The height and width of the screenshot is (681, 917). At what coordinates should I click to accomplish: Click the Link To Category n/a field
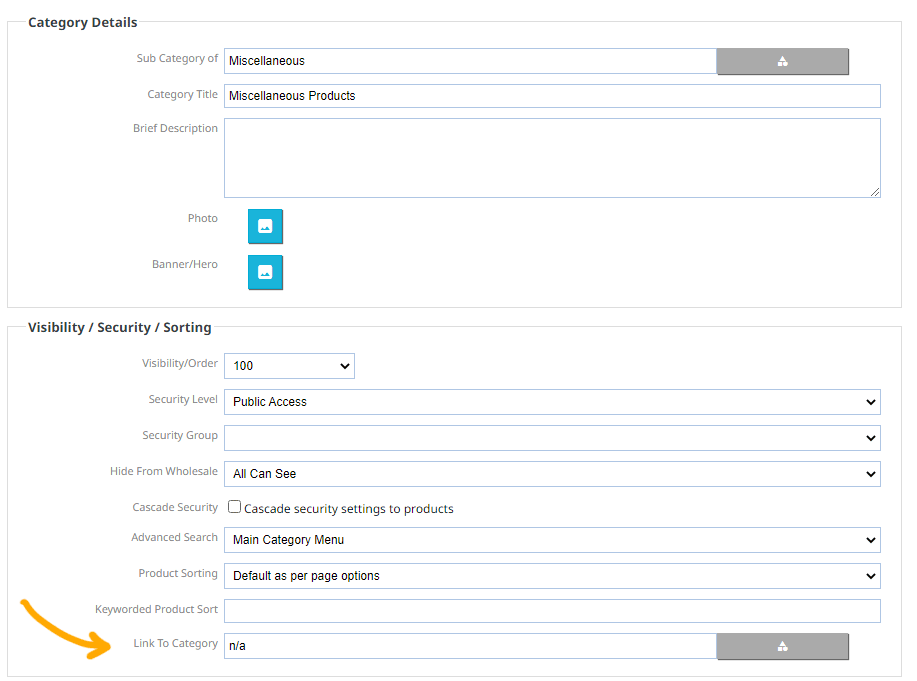pyautogui.click(x=471, y=646)
